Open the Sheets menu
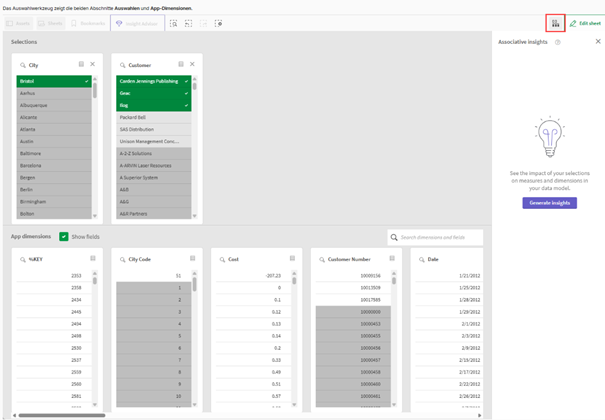The image size is (605, 420). [x=51, y=24]
